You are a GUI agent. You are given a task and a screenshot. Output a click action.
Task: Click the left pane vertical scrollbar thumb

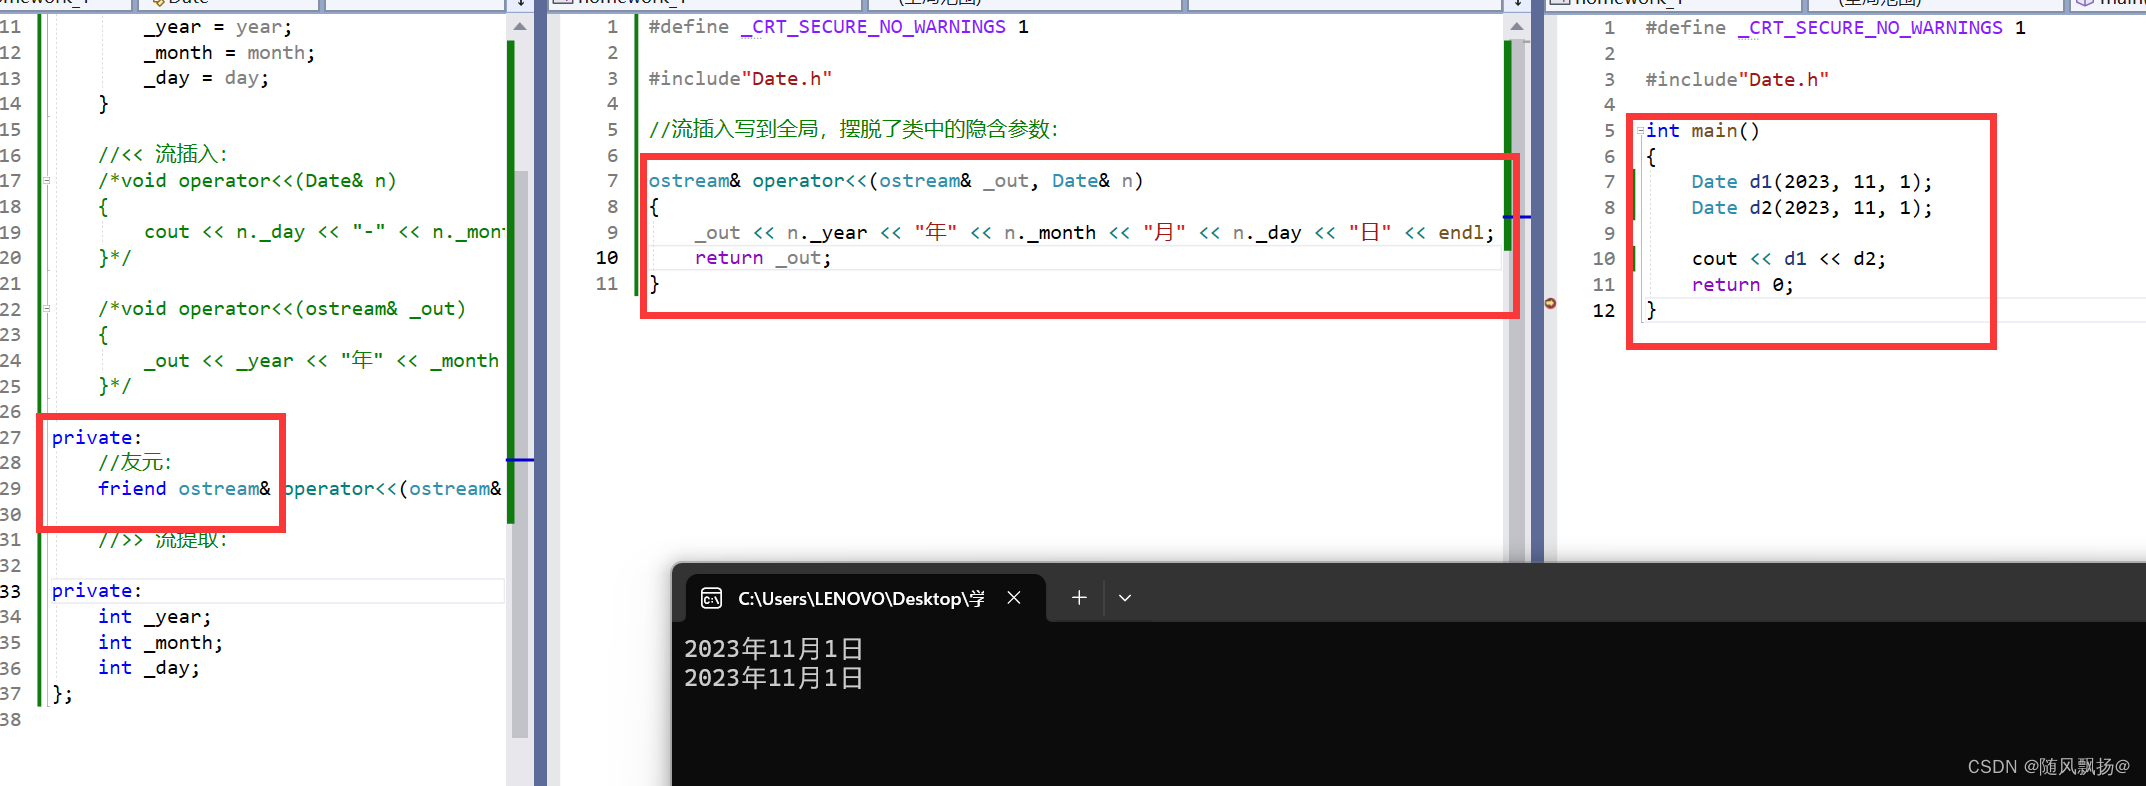(x=520, y=453)
